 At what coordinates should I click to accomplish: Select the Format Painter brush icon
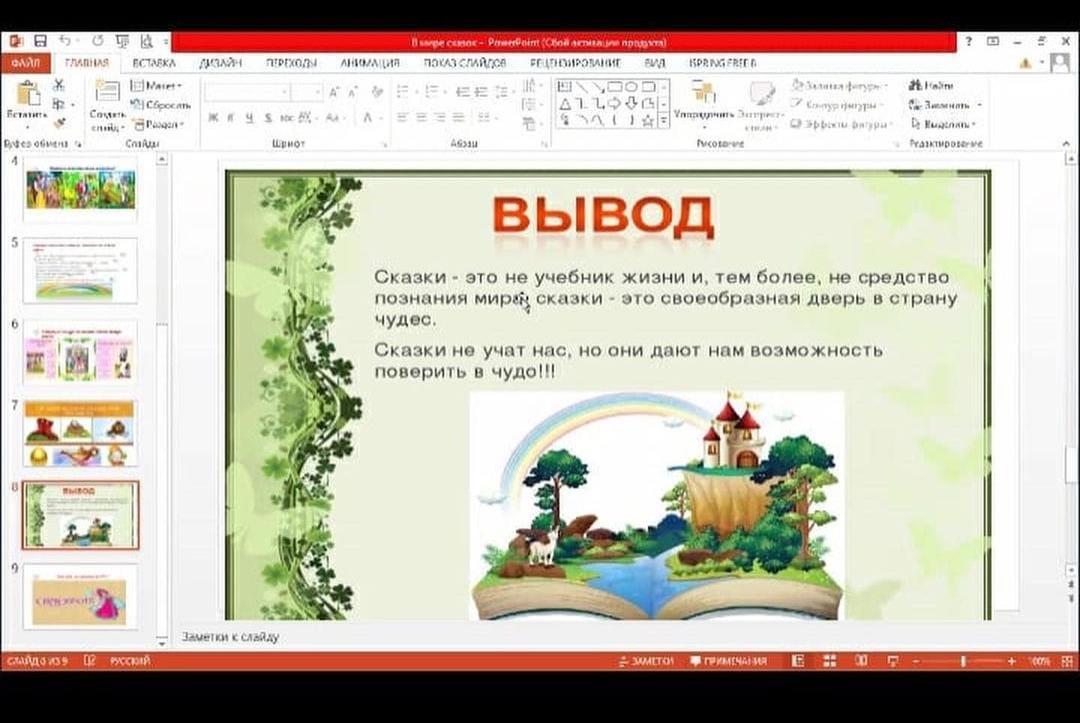click(58, 124)
